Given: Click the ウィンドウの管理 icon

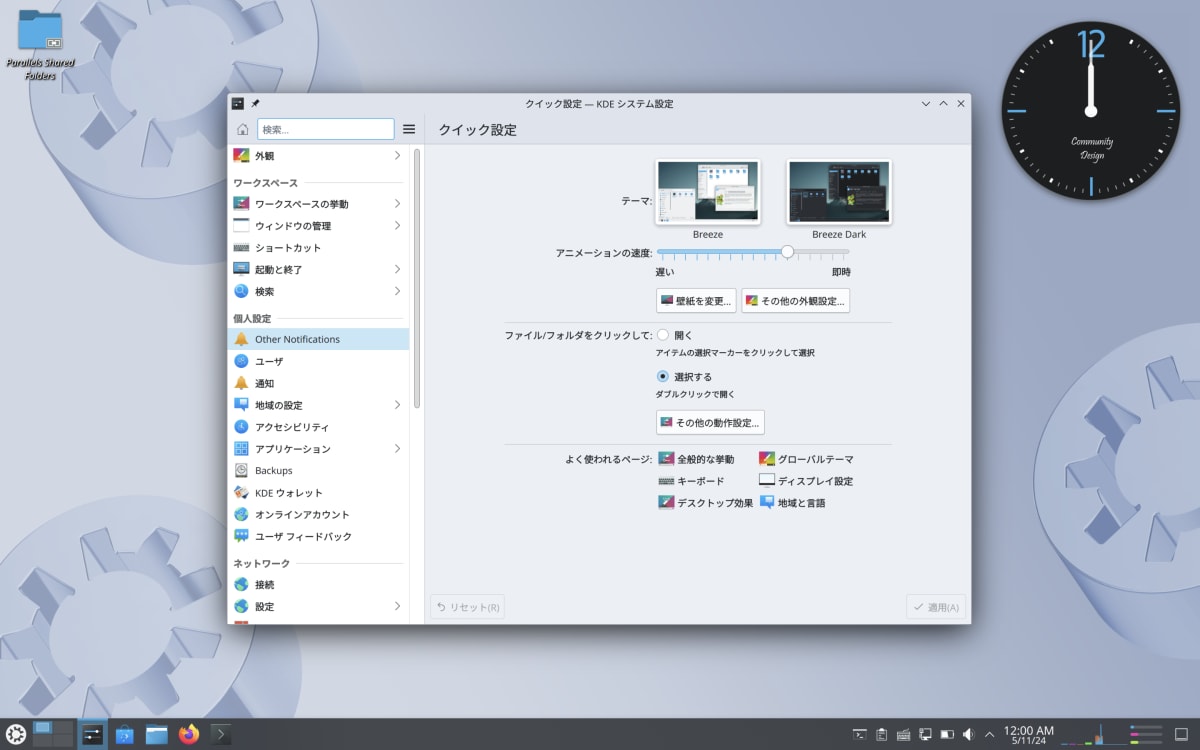Looking at the screenshot, I should tap(241, 226).
